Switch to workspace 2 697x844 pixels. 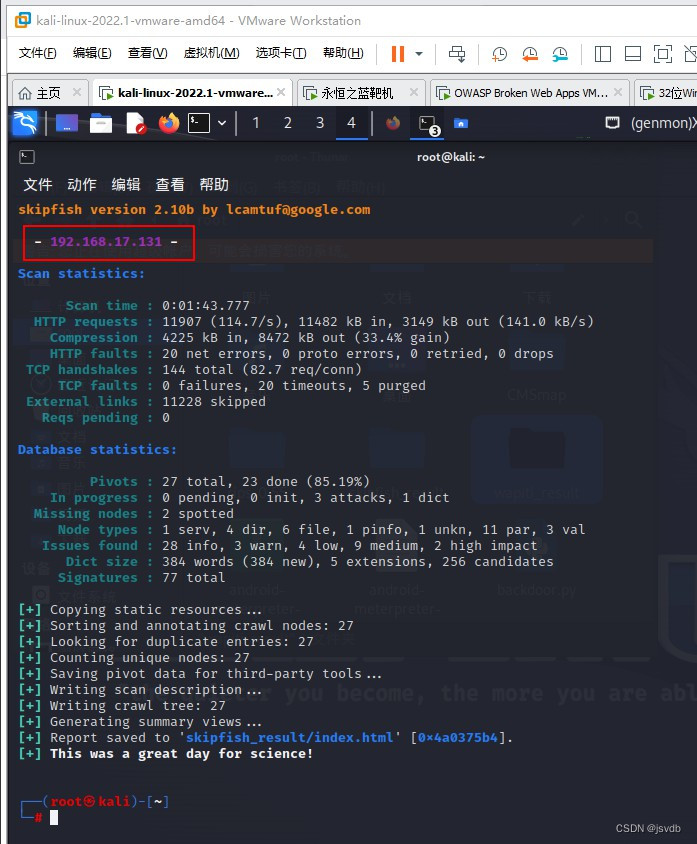288,123
